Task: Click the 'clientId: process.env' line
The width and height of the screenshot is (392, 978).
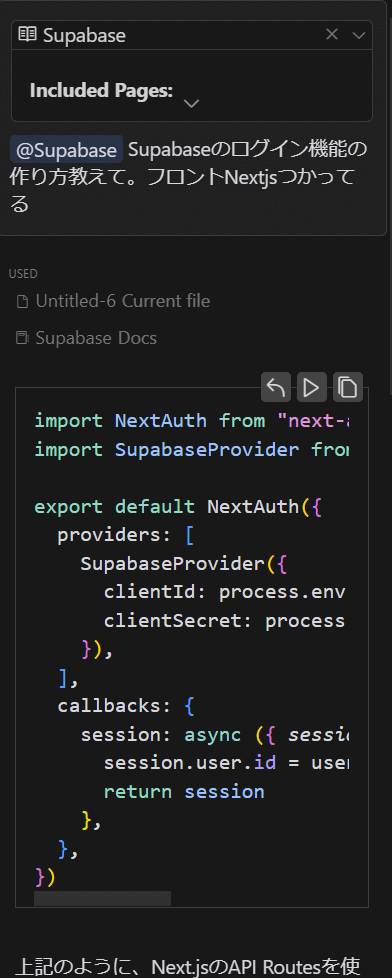Action: click(225, 593)
